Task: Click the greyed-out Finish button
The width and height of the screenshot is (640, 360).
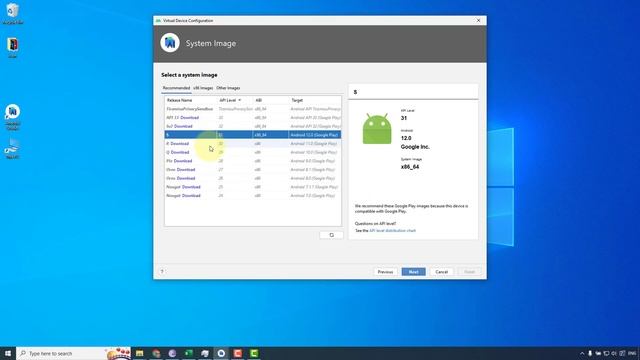Action: (x=469, y=272)
